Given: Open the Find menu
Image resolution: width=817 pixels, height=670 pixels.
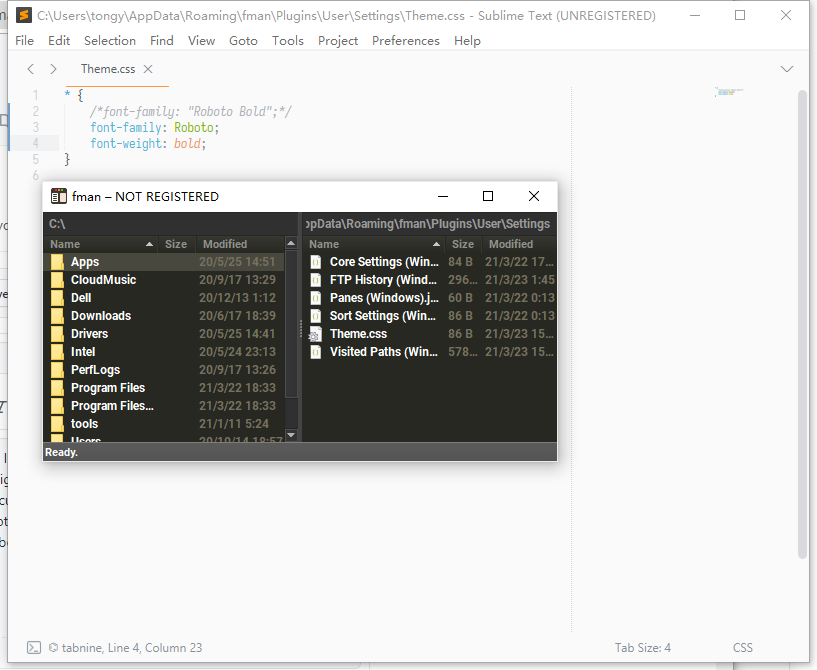Looking at the screenshot, I should [162, 41].
